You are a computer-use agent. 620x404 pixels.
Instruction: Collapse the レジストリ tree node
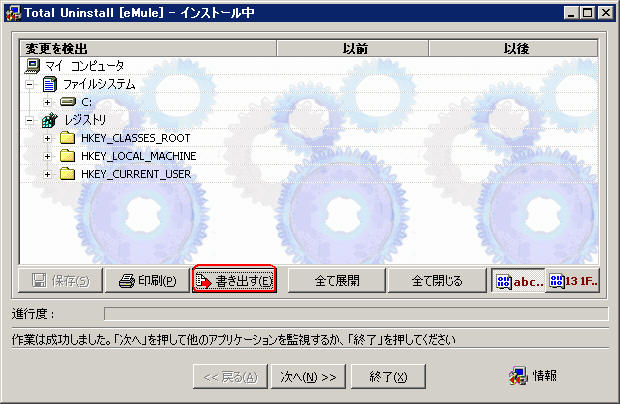pos(30,120)
